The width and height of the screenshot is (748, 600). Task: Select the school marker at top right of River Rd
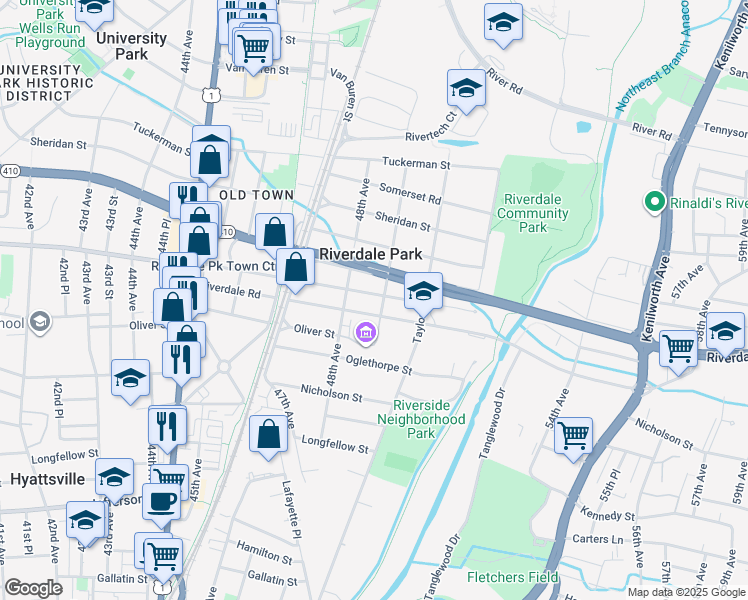503,25
